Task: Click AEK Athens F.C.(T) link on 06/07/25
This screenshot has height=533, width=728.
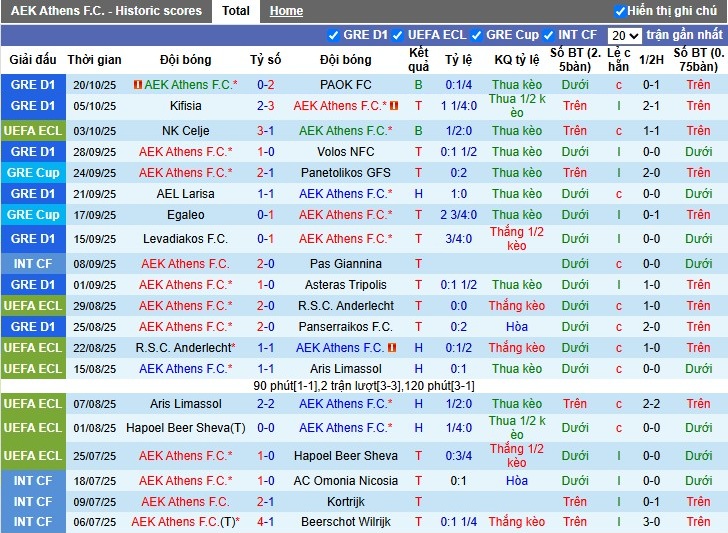Action: click(x=186, y=522)
